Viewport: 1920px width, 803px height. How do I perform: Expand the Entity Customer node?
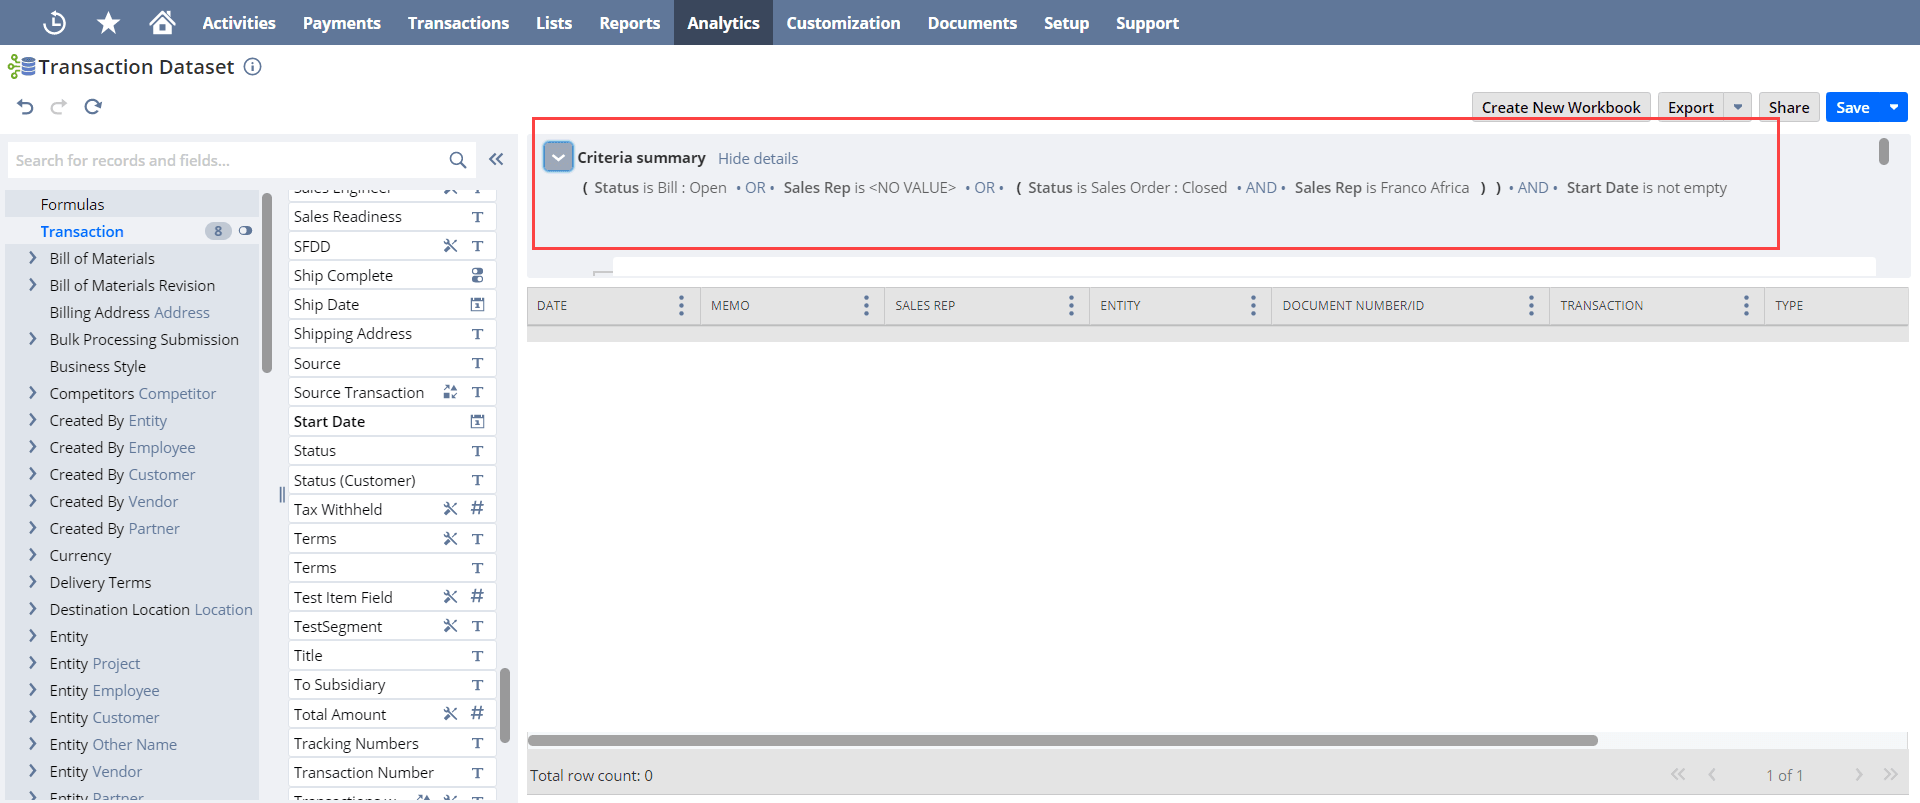click(33, 717)
